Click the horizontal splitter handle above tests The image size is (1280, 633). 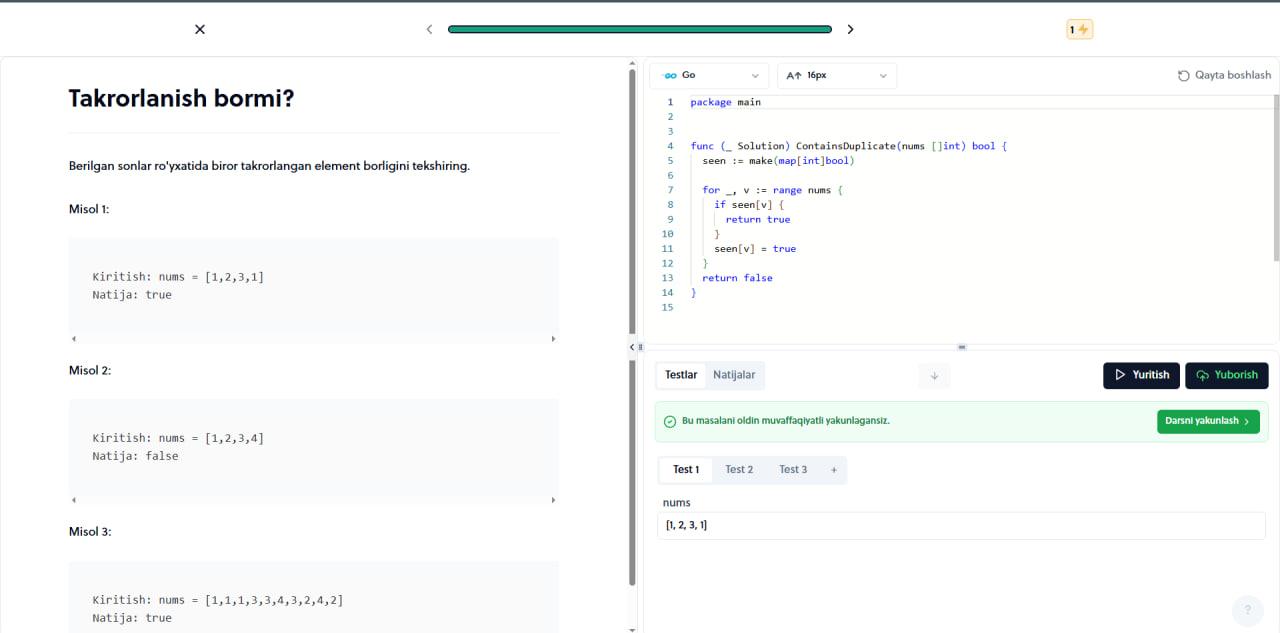pos(962,347)
